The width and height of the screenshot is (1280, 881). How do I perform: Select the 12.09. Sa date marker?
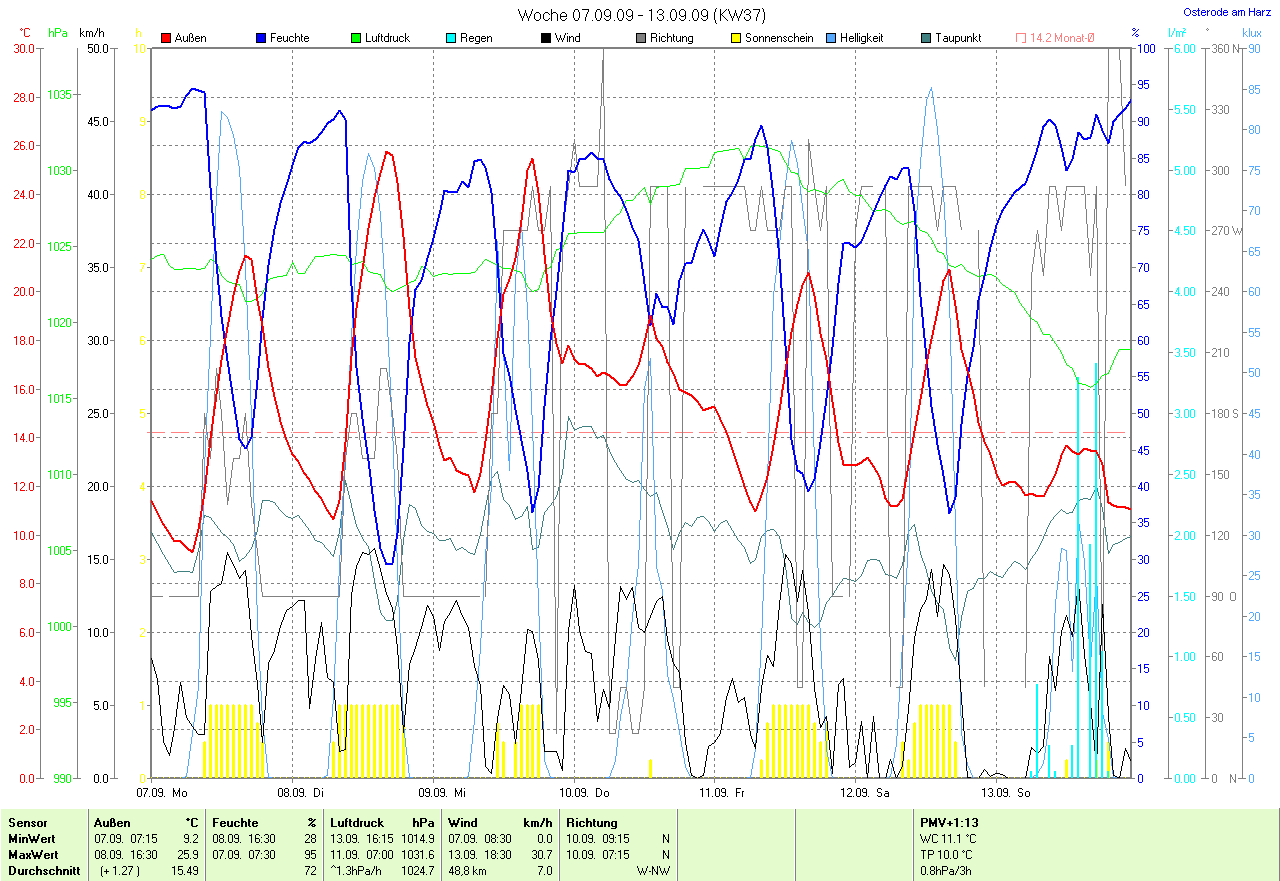[x=864, y=793]
